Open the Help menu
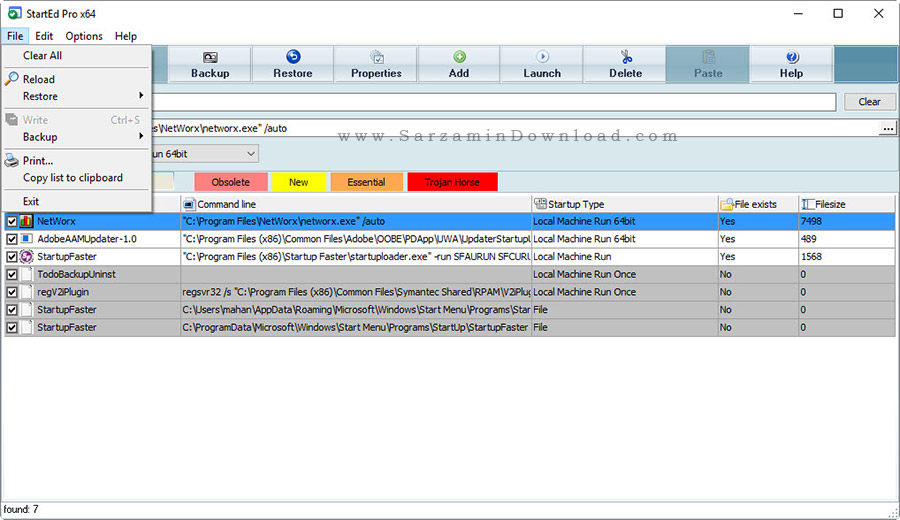The height and width of the screenshot is (520, 900). (126, 36)
